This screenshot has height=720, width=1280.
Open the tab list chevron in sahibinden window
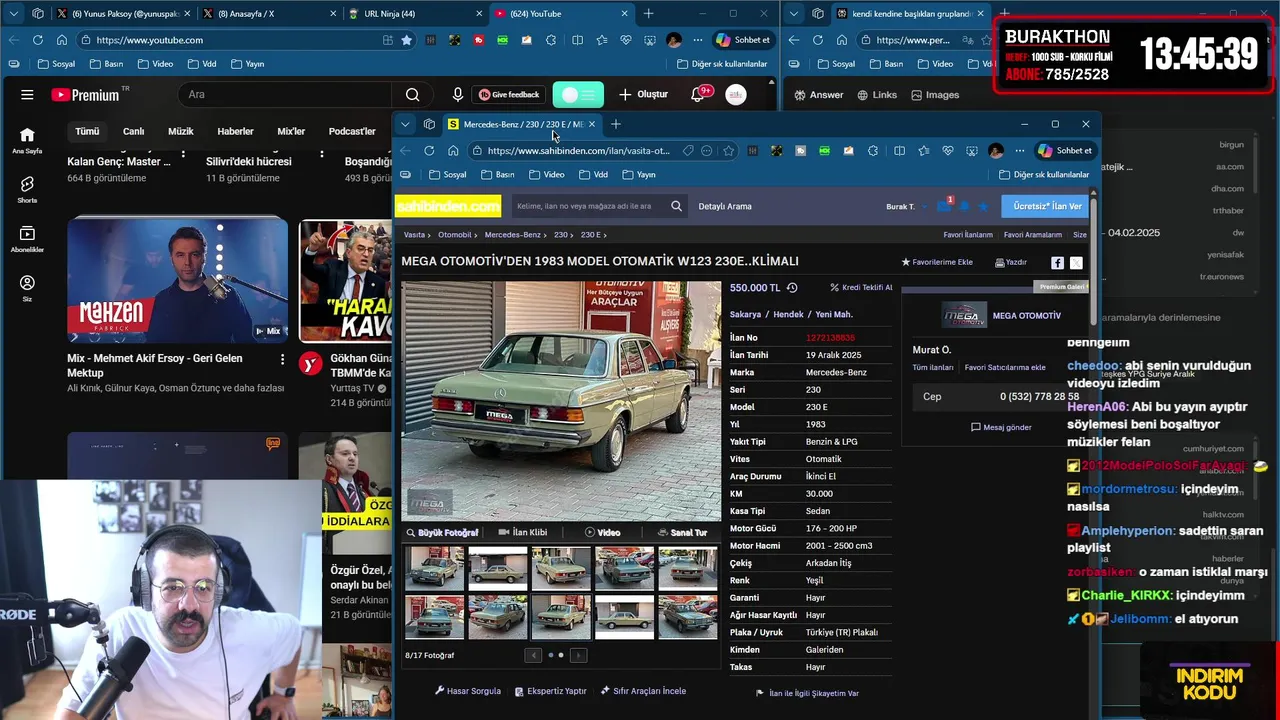point(405,124)
